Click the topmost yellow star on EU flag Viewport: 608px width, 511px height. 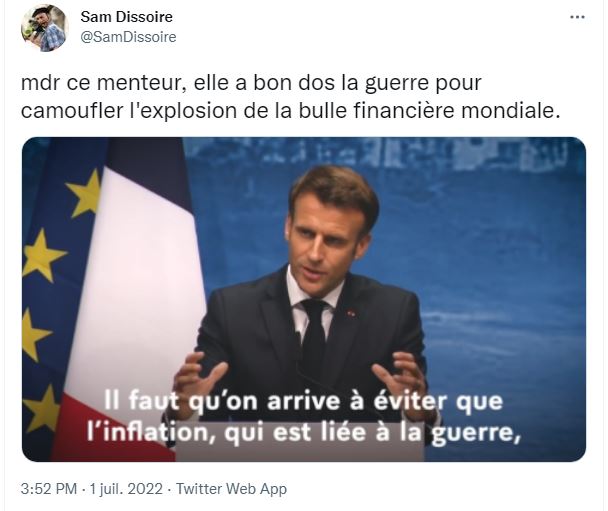(85, 194)
